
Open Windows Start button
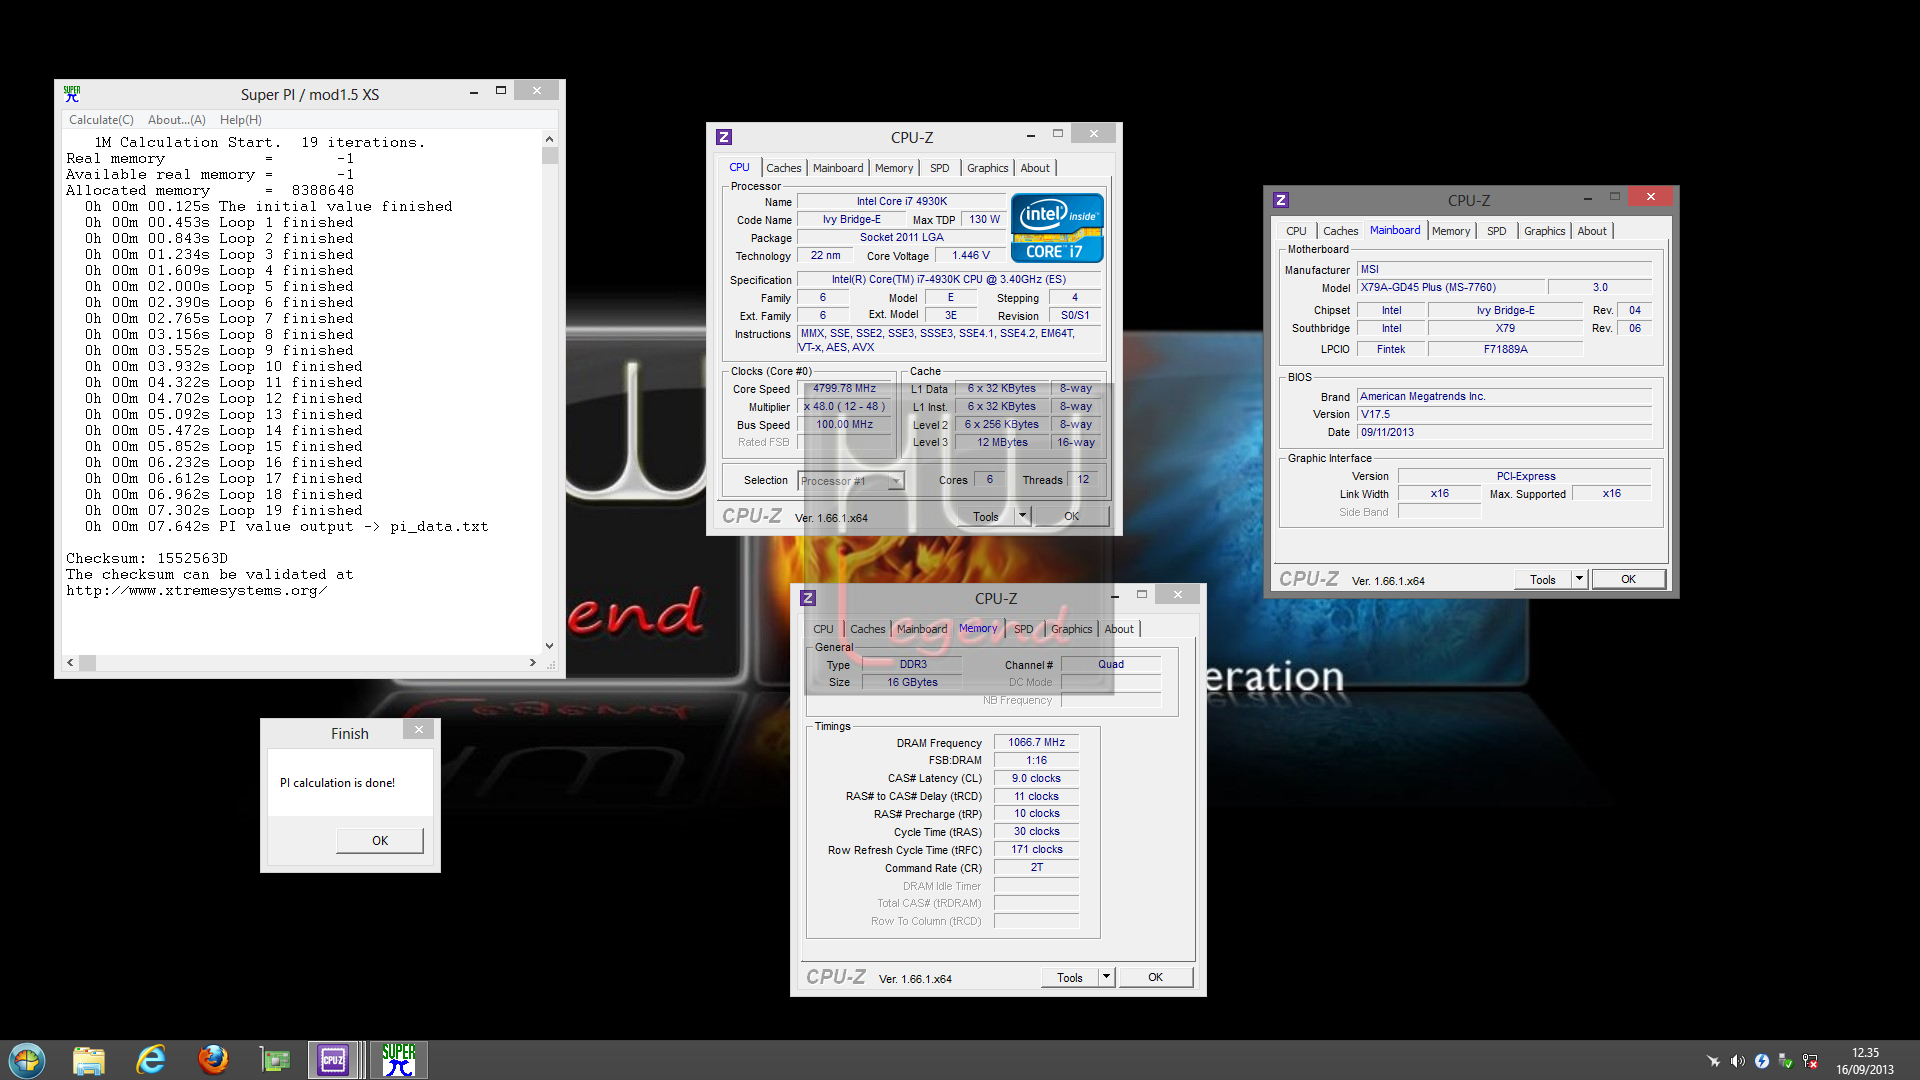27,1060
